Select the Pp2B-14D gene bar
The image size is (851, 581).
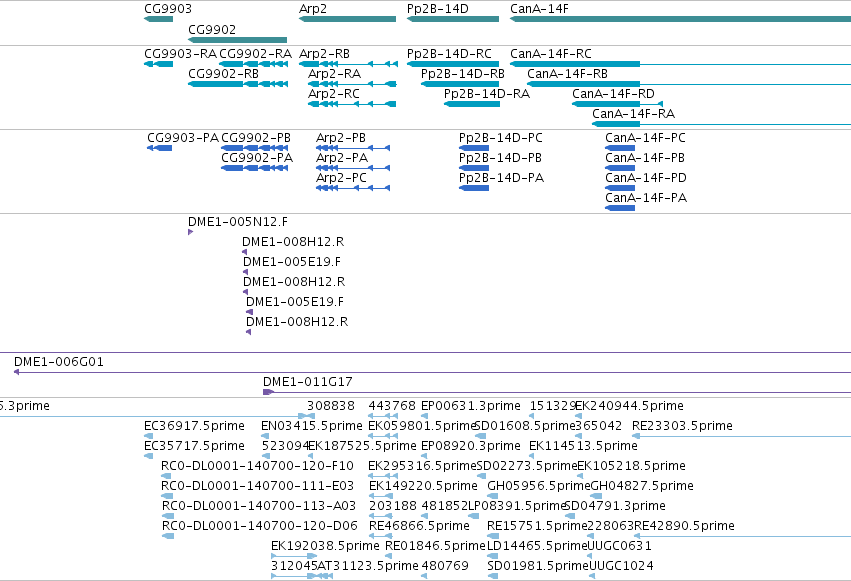[x=453, y=19]
